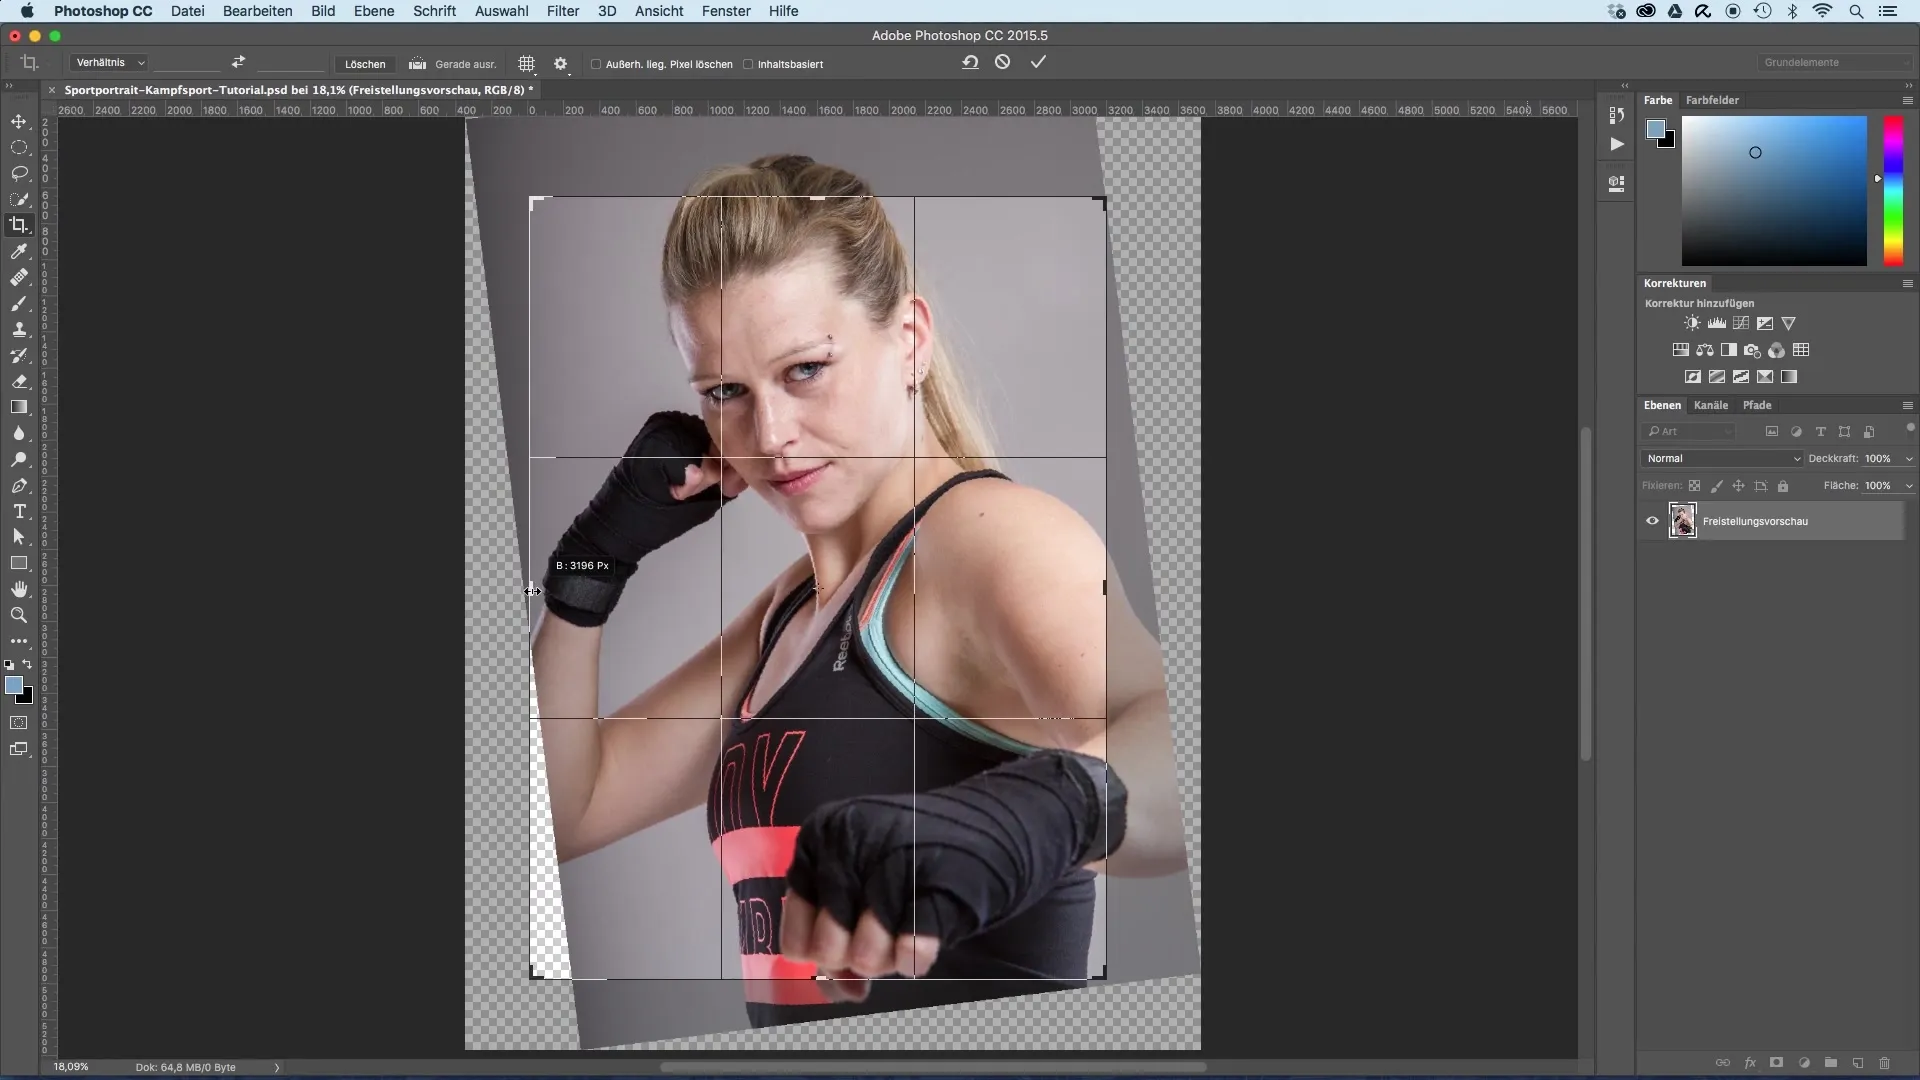Open the Filter menu
This screenshot has width=1920, height=1080.
563,11
